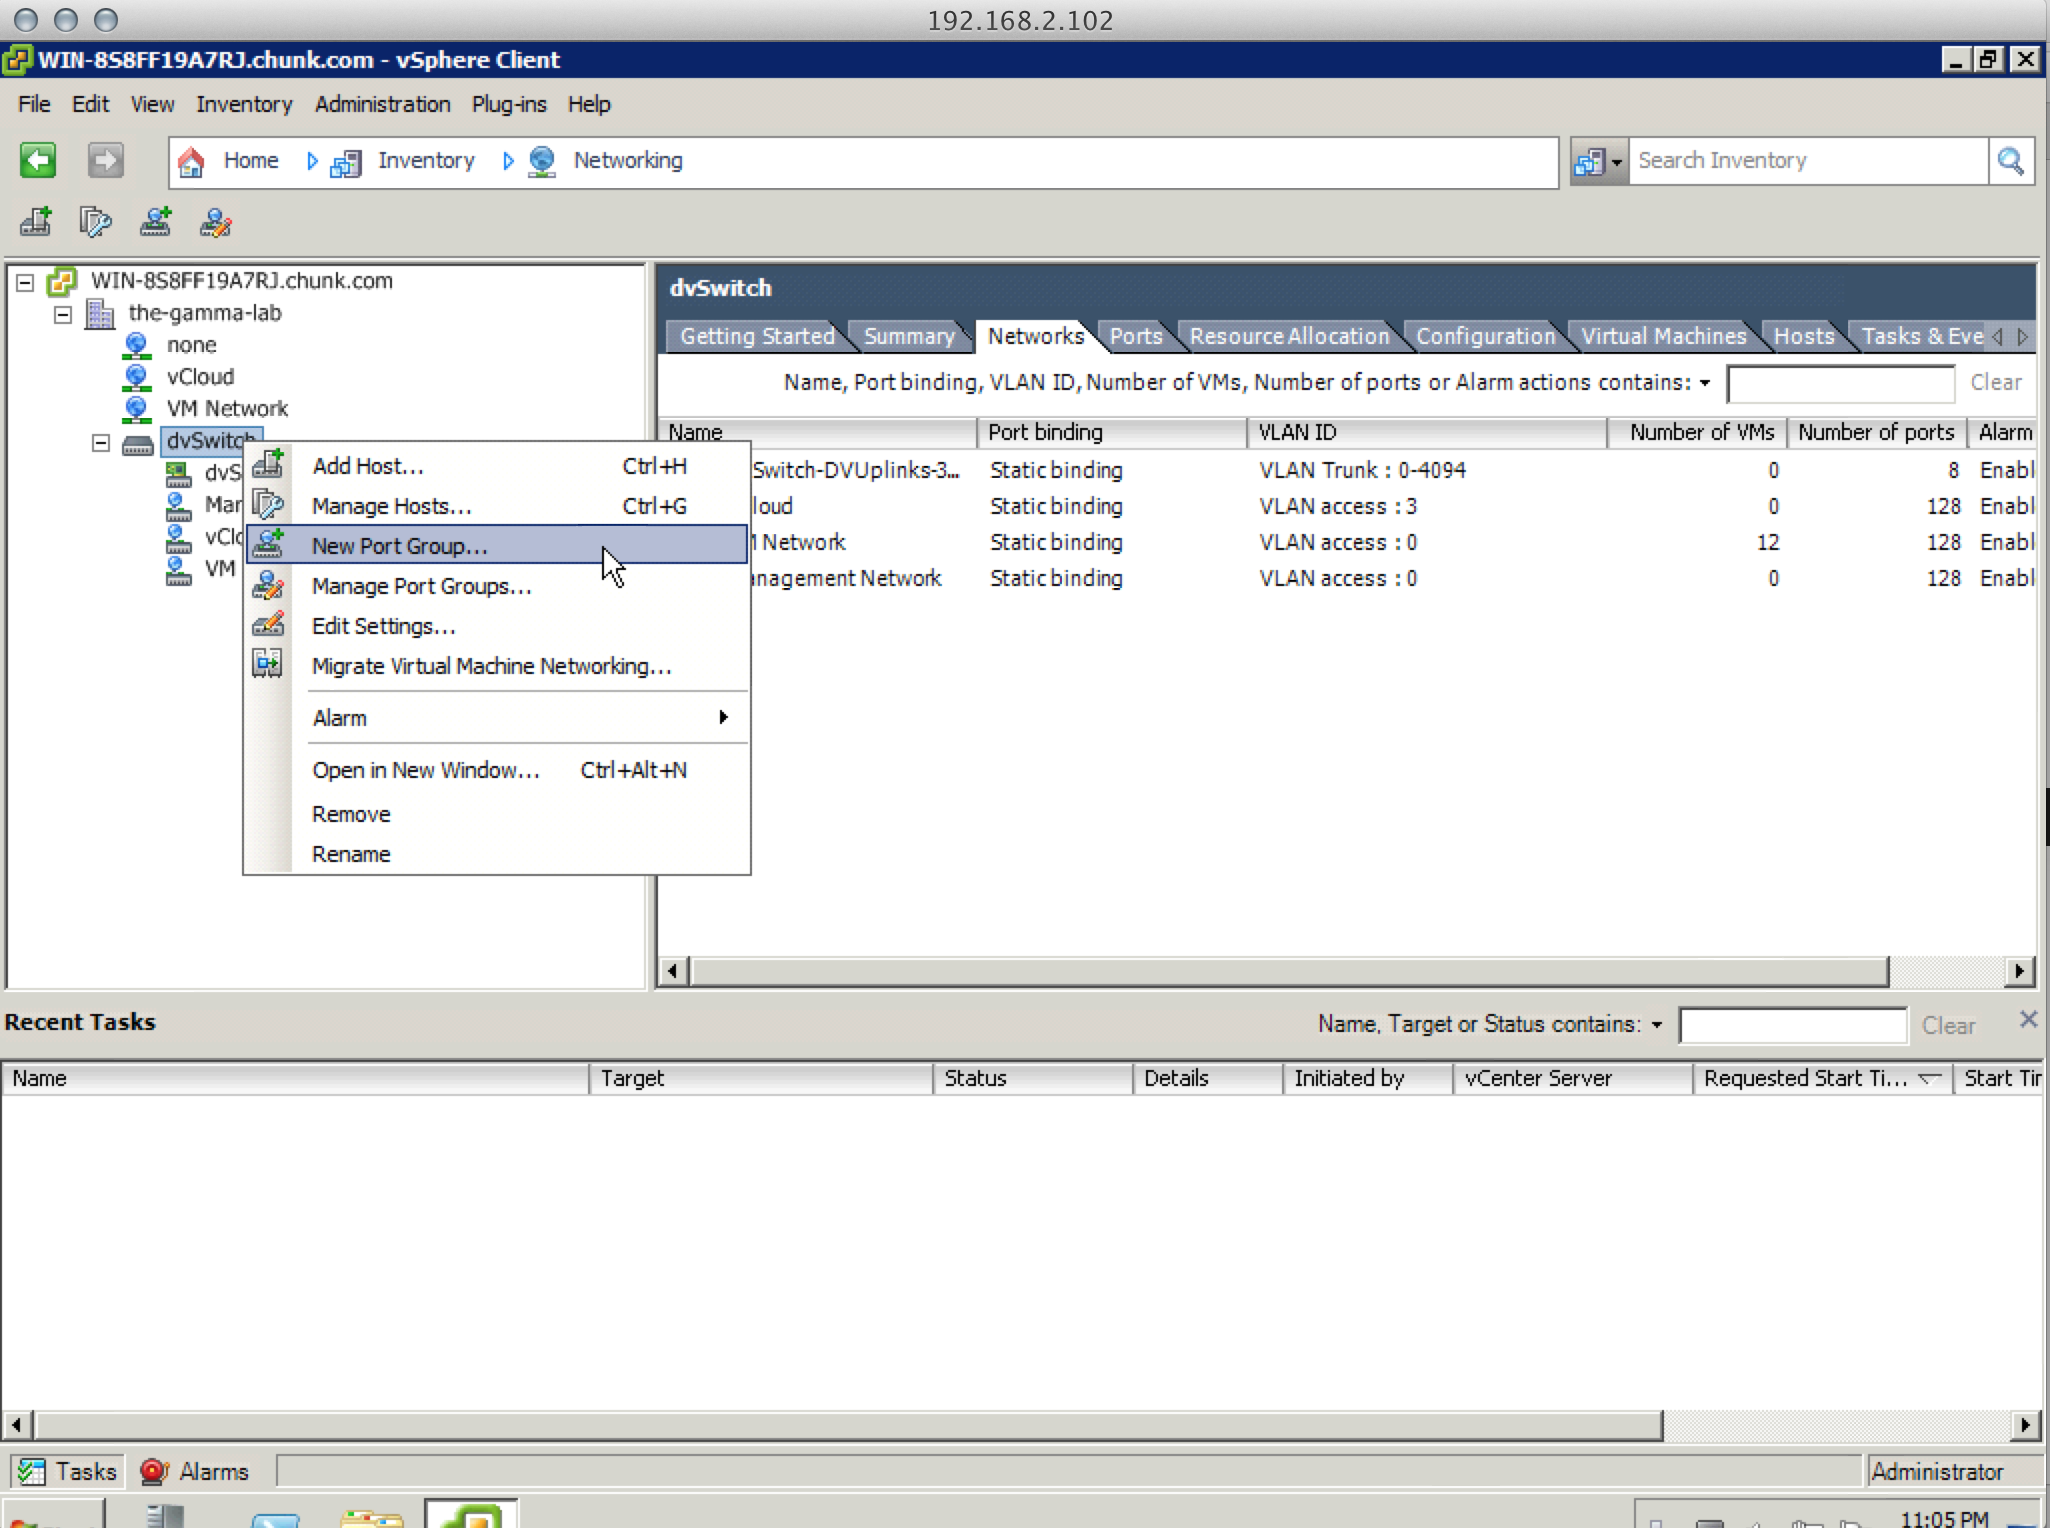Click the red Alarms icon in status bar
Image resolution: width=2050 pixels, height=1528 pixels.
pyautogui.click(x=153, y=1471)
